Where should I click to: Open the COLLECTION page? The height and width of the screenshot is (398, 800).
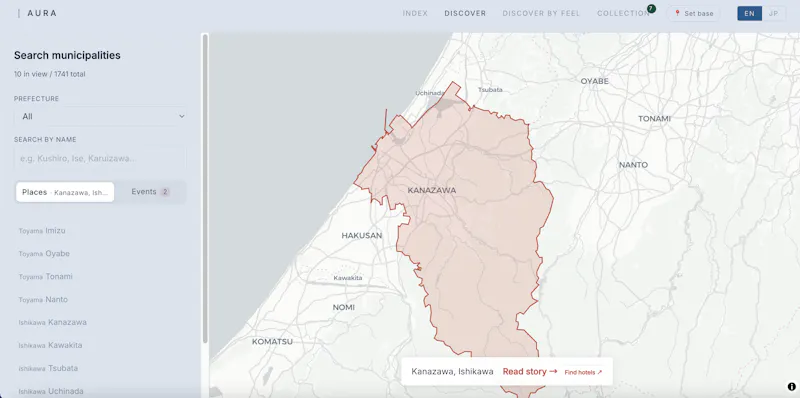pos(623,13)
